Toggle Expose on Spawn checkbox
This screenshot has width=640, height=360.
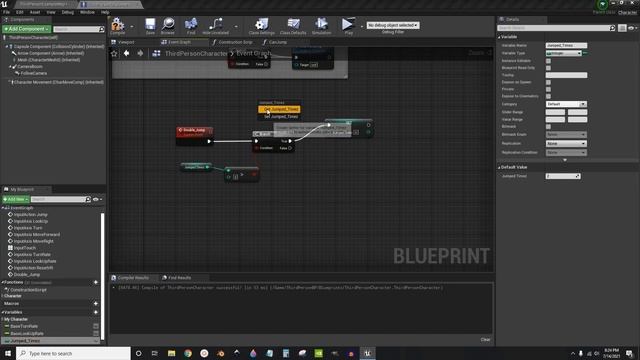point(548,82)
